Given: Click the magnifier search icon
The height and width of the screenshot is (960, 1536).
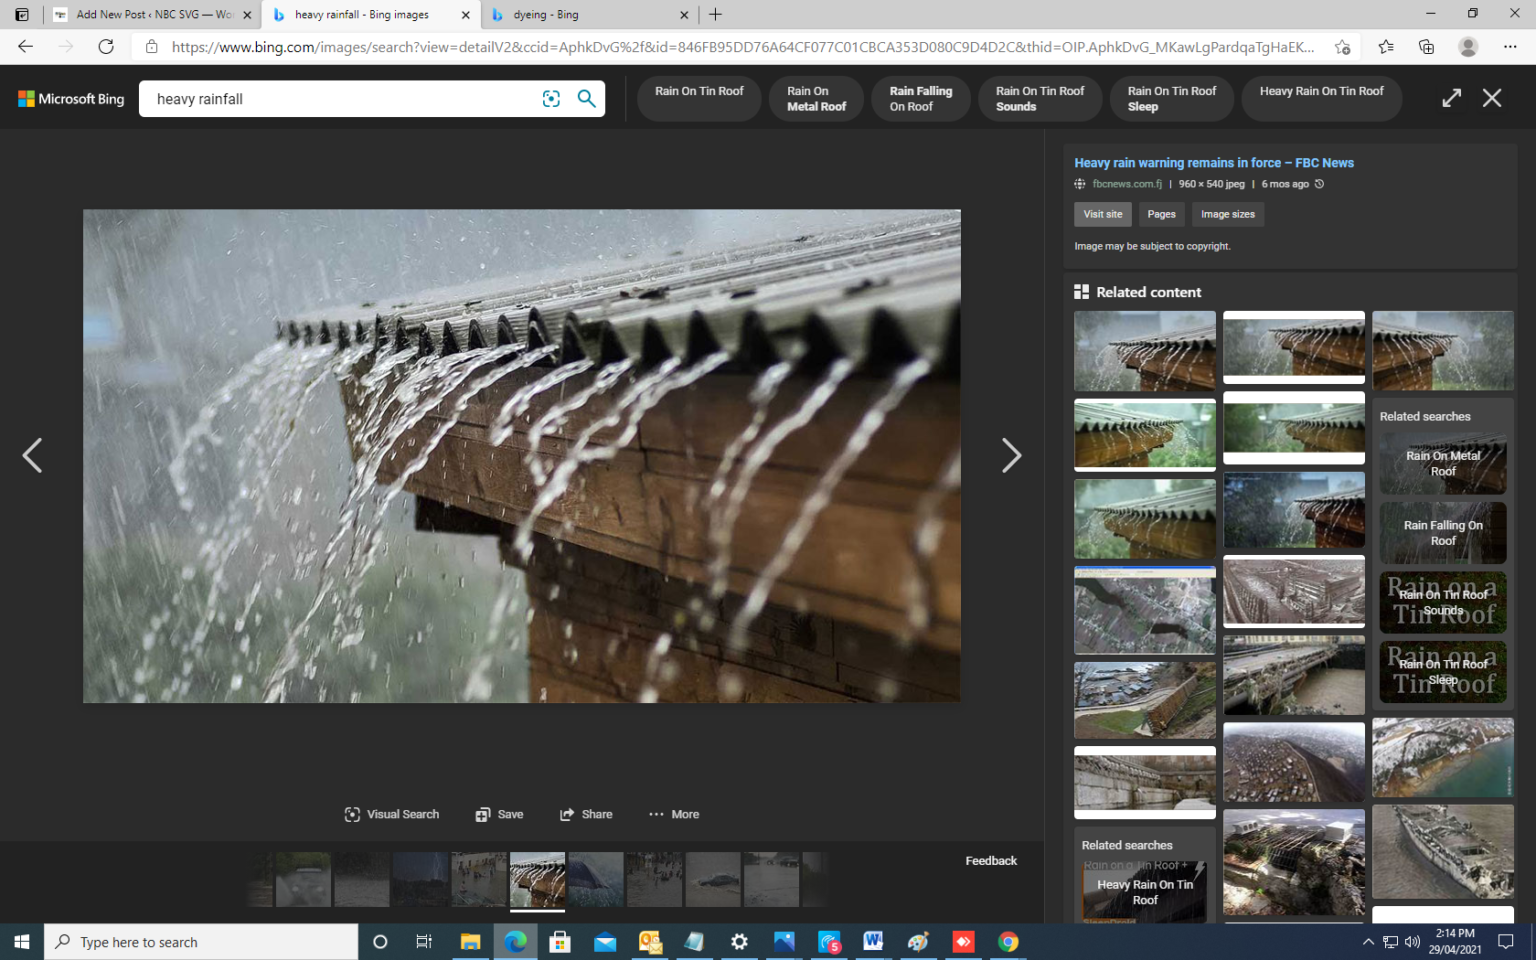Looking at the screenshot, I should [587, 98].
